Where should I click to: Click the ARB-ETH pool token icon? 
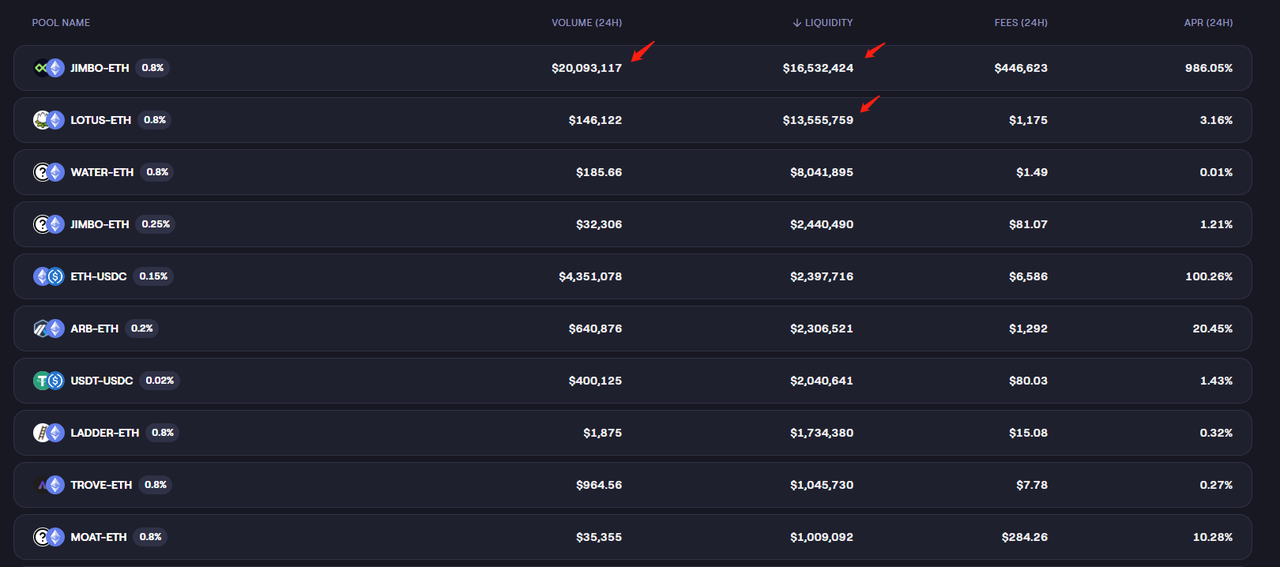[49, 328]
